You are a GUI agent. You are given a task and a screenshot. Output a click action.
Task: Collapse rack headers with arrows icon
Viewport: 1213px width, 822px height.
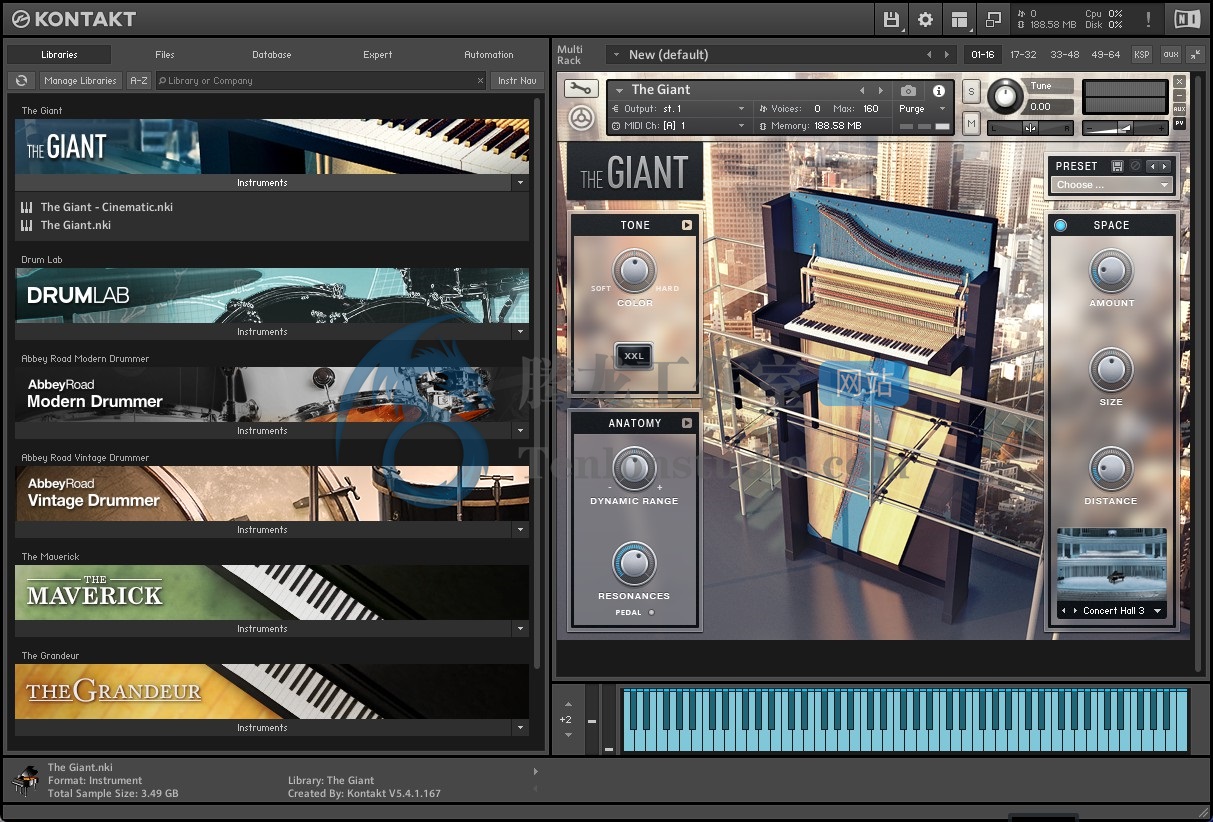(1196, 54)
